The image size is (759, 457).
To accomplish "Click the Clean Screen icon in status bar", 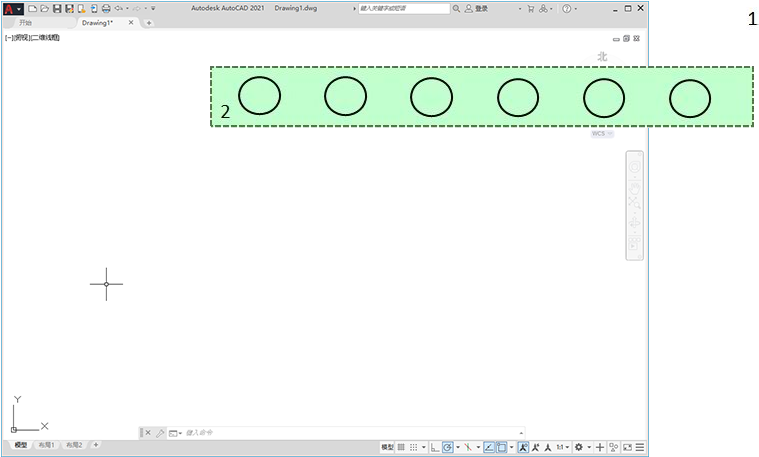I will point(627,447).
